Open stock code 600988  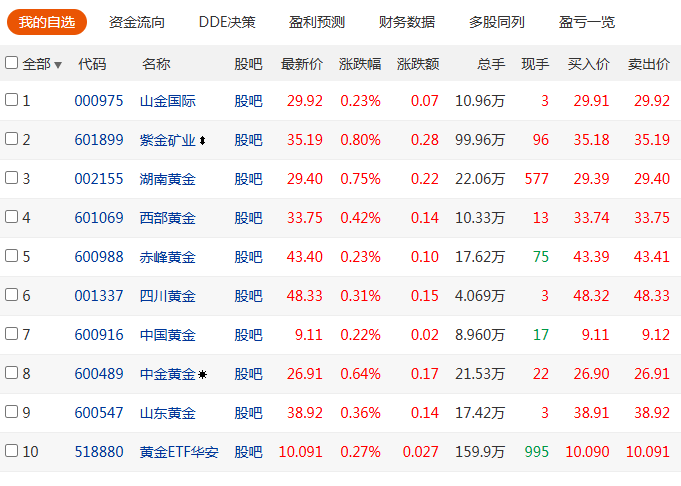(x=99, y=257)
